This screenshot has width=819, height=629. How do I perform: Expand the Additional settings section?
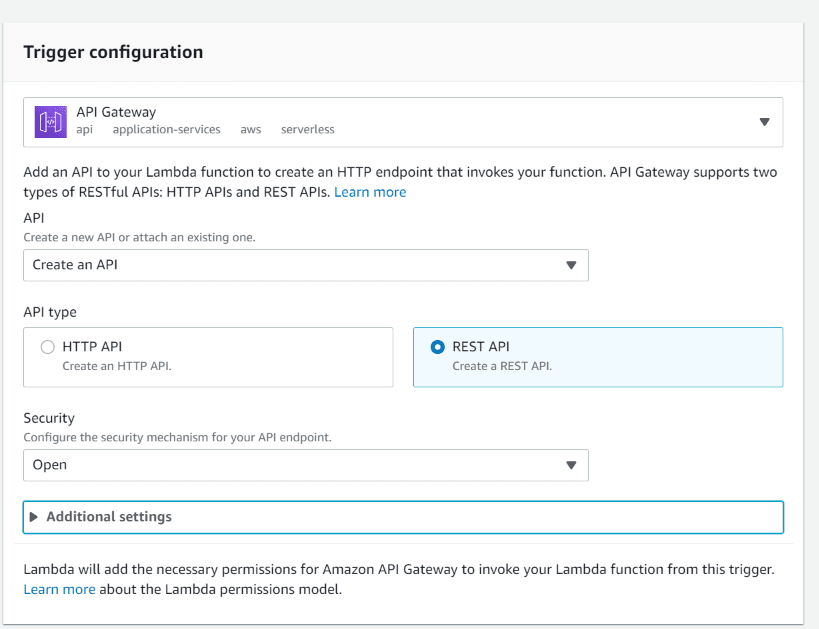[x=403, y=517]
